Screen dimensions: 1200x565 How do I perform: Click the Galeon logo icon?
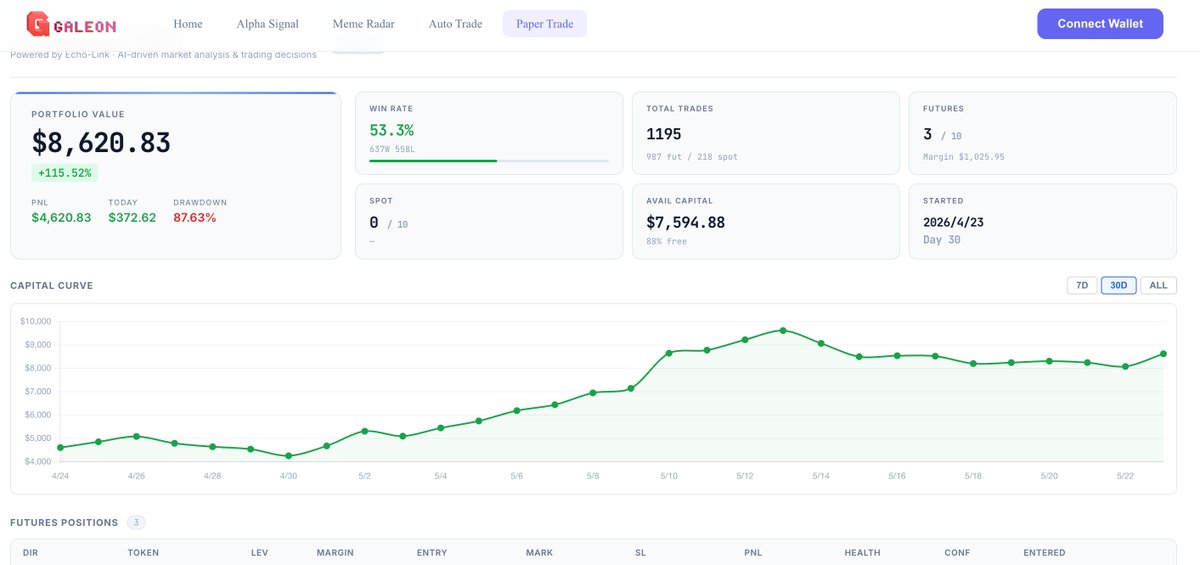tap(38, 24)
